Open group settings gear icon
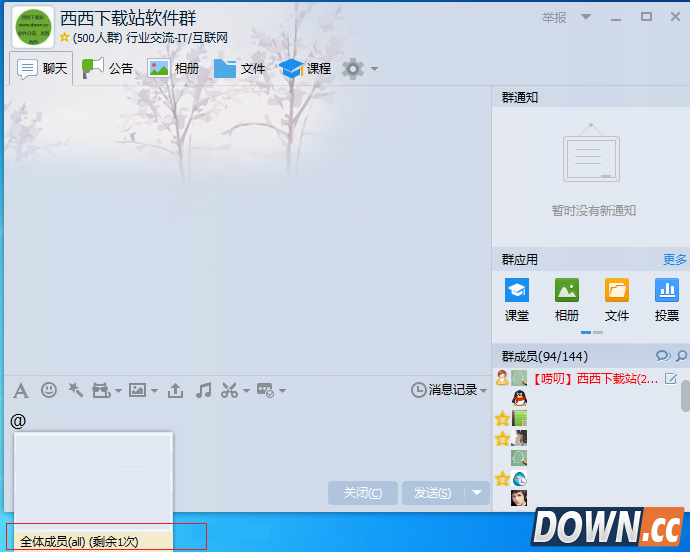This screenshot has width=690, height=552. click(353, 69)
